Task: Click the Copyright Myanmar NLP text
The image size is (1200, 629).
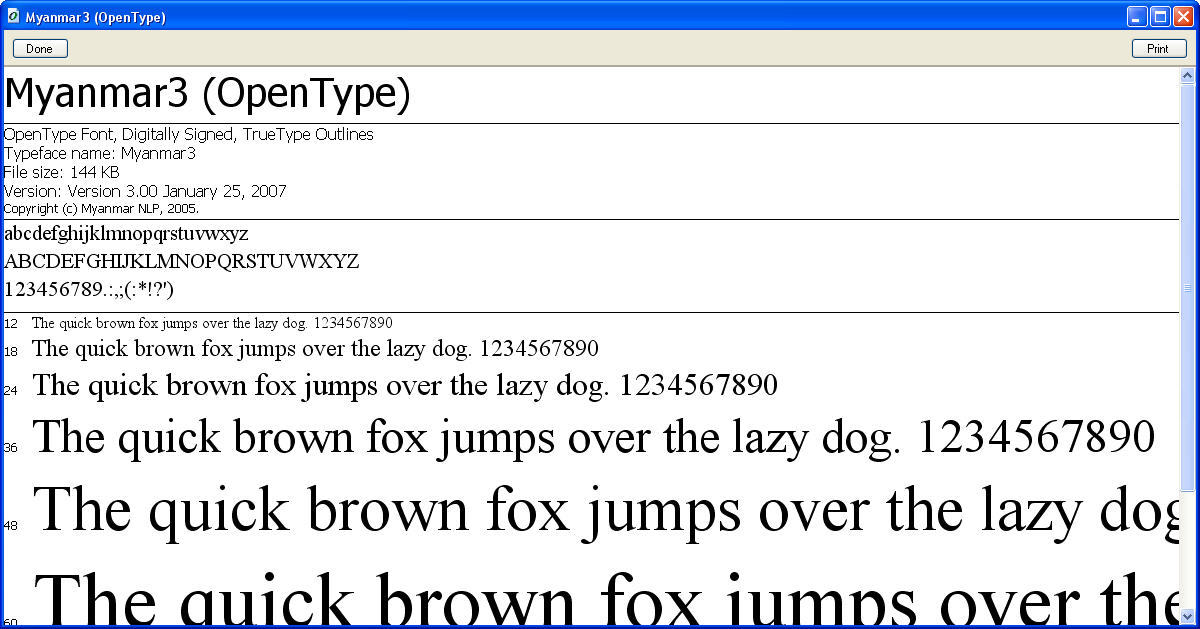Action: [102, 209]
